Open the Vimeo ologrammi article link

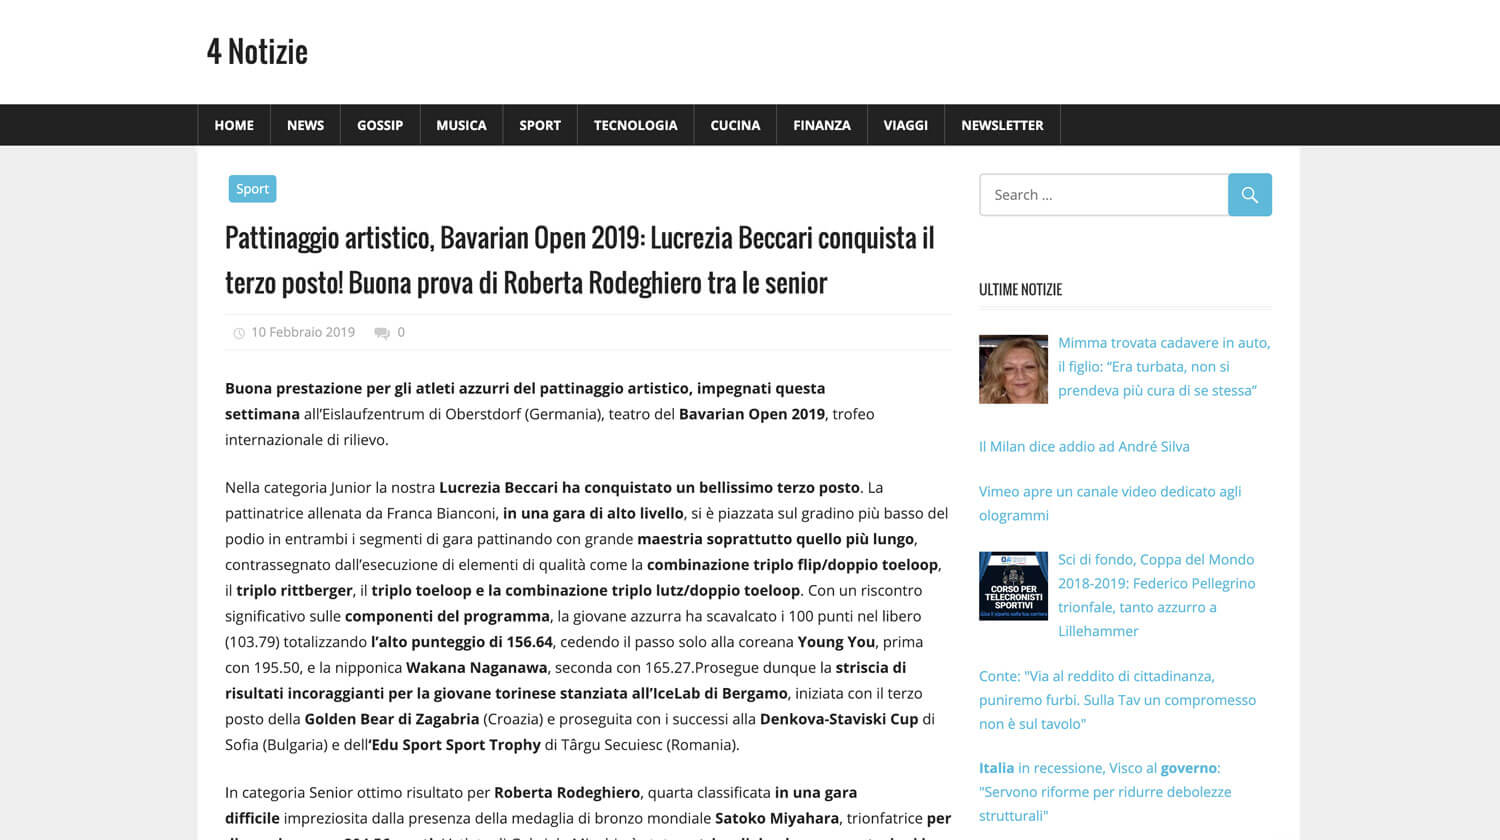click(1110, 503)
